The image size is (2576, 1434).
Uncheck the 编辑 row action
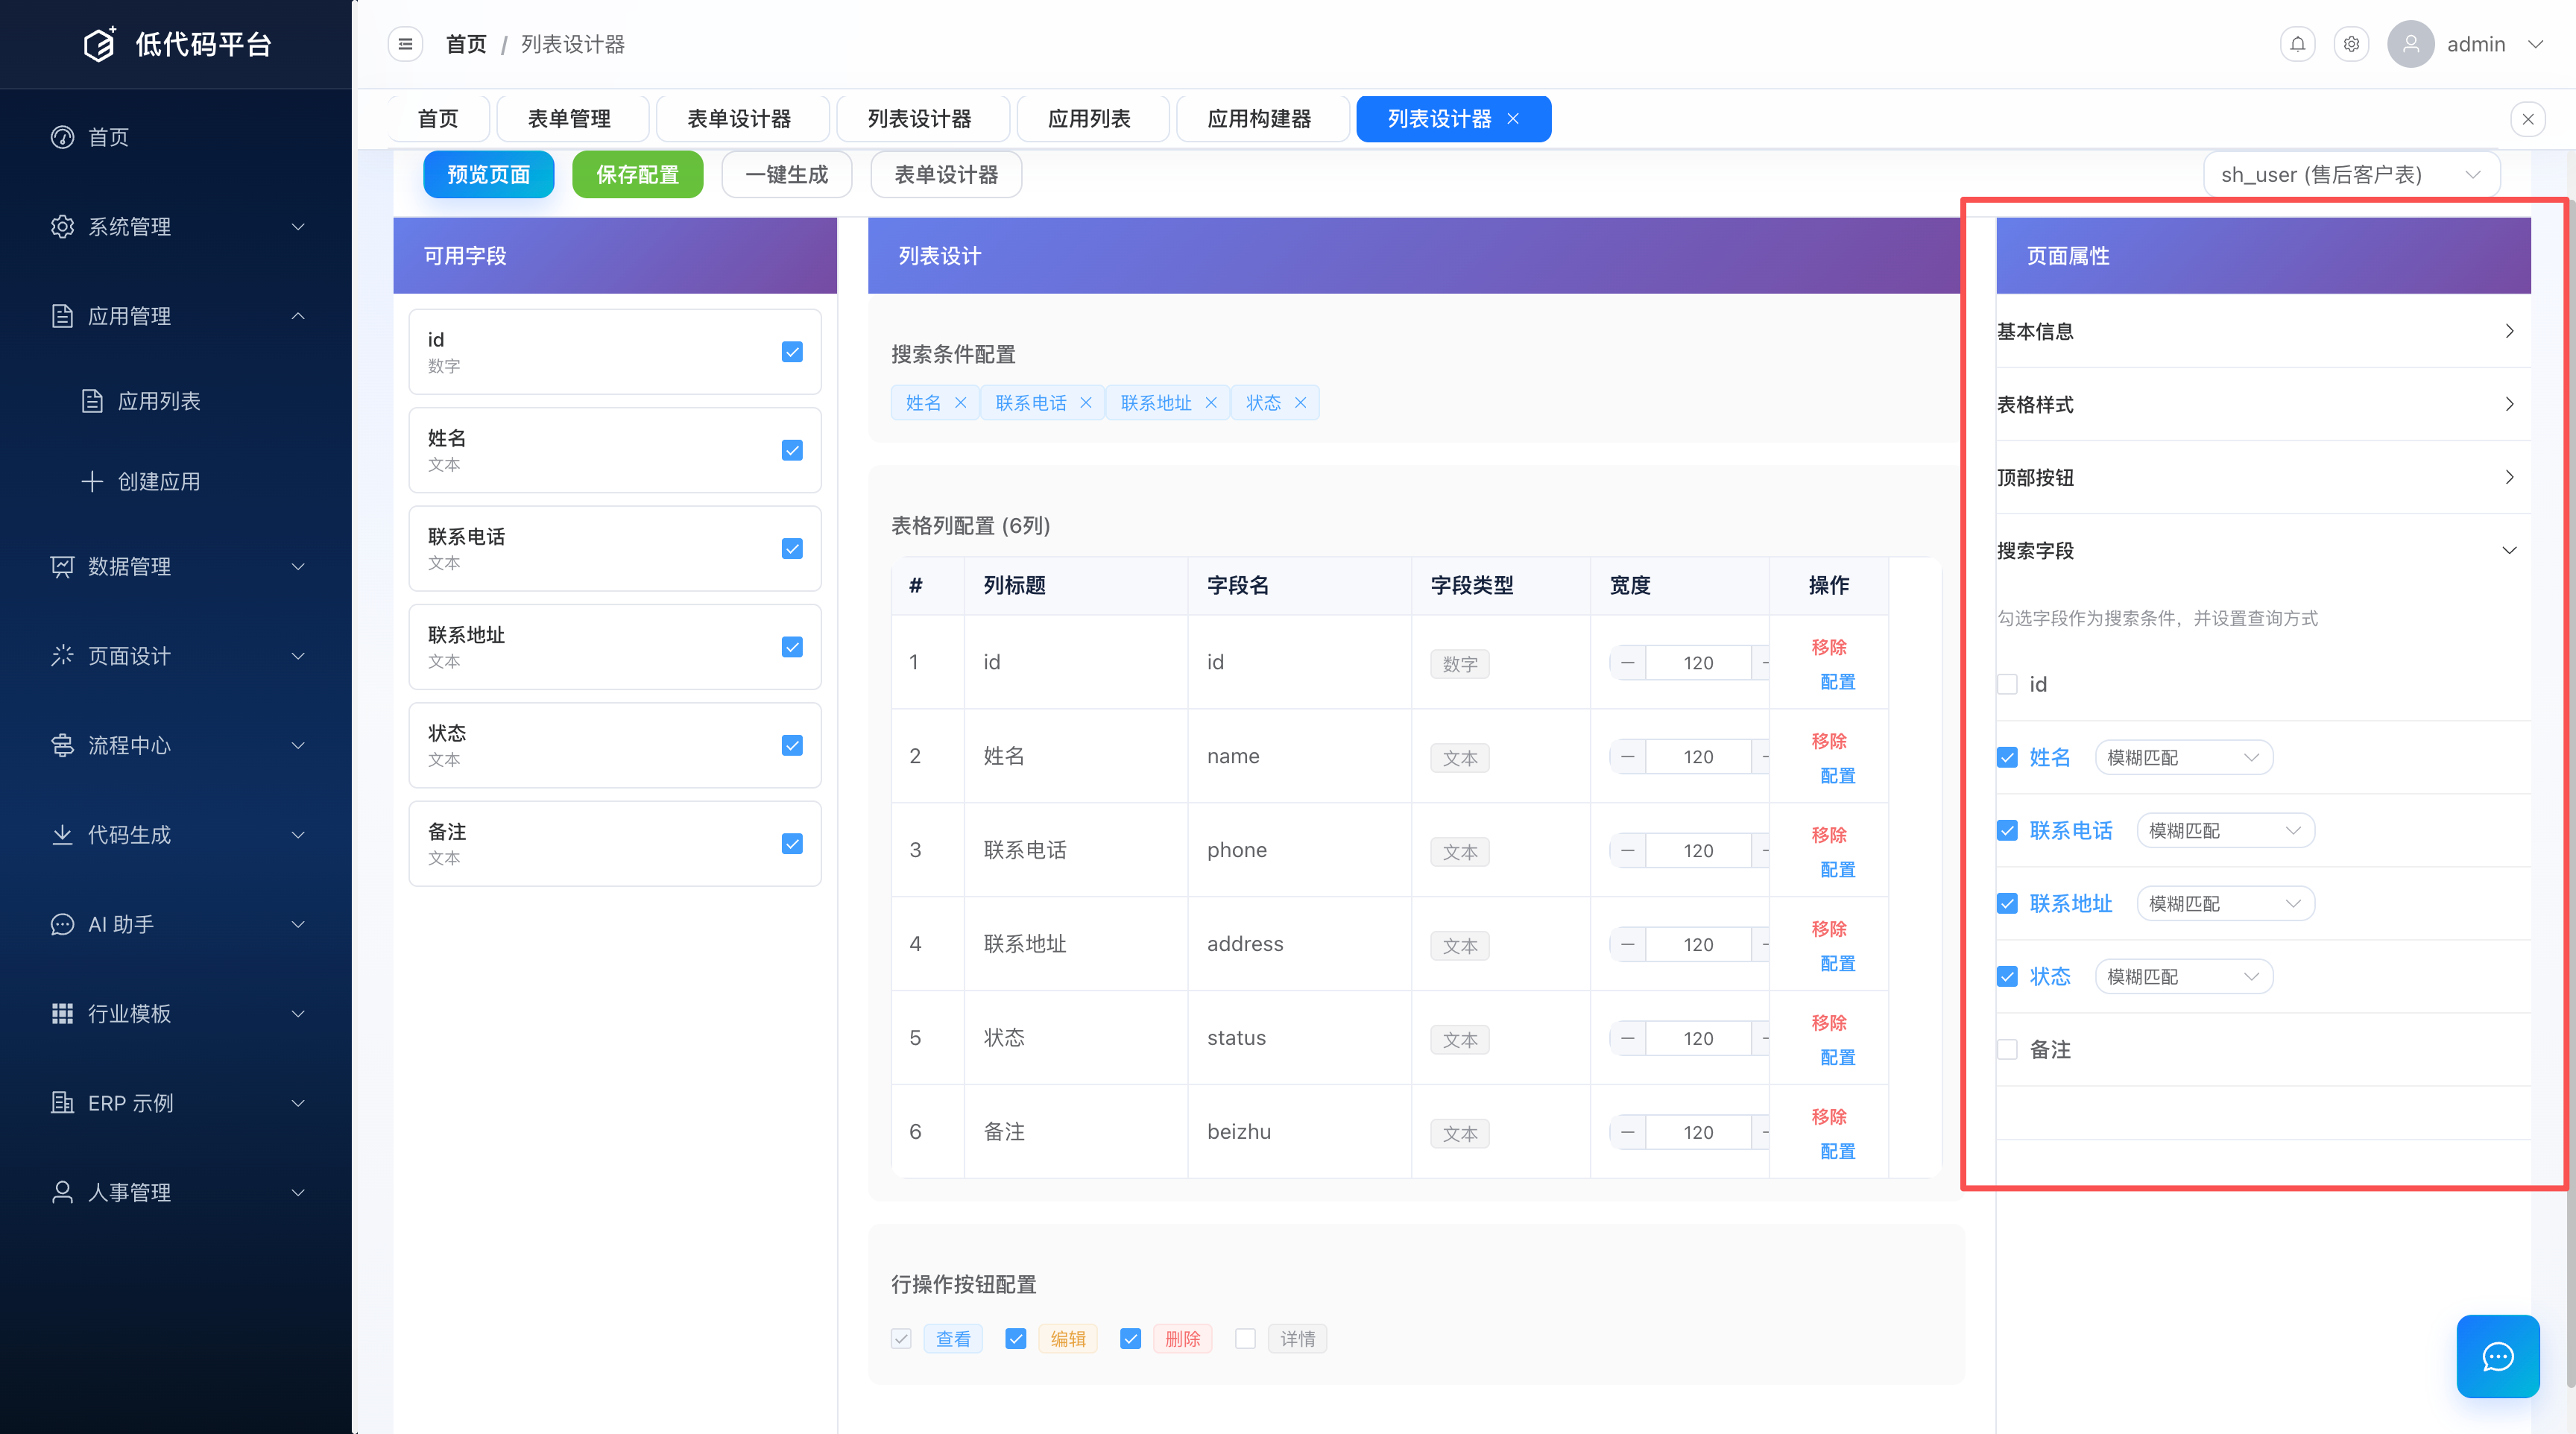(x=1016, y=1338)
